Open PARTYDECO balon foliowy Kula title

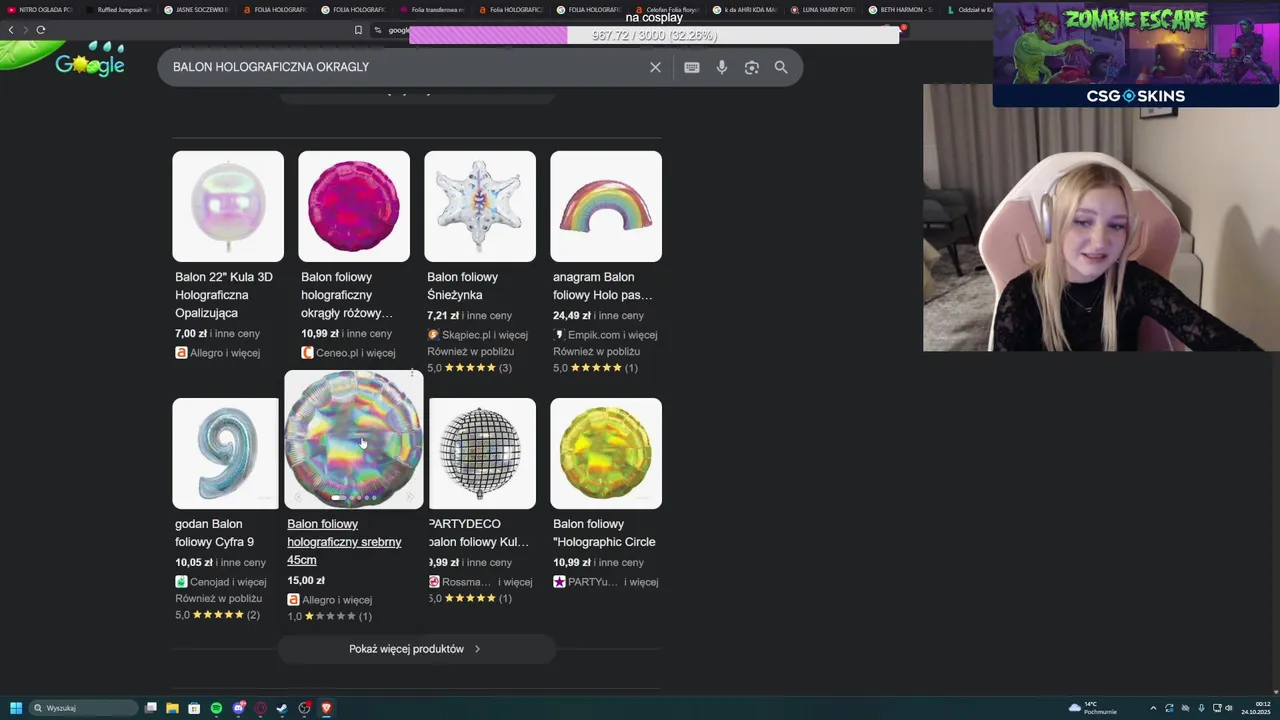point(478,533)
